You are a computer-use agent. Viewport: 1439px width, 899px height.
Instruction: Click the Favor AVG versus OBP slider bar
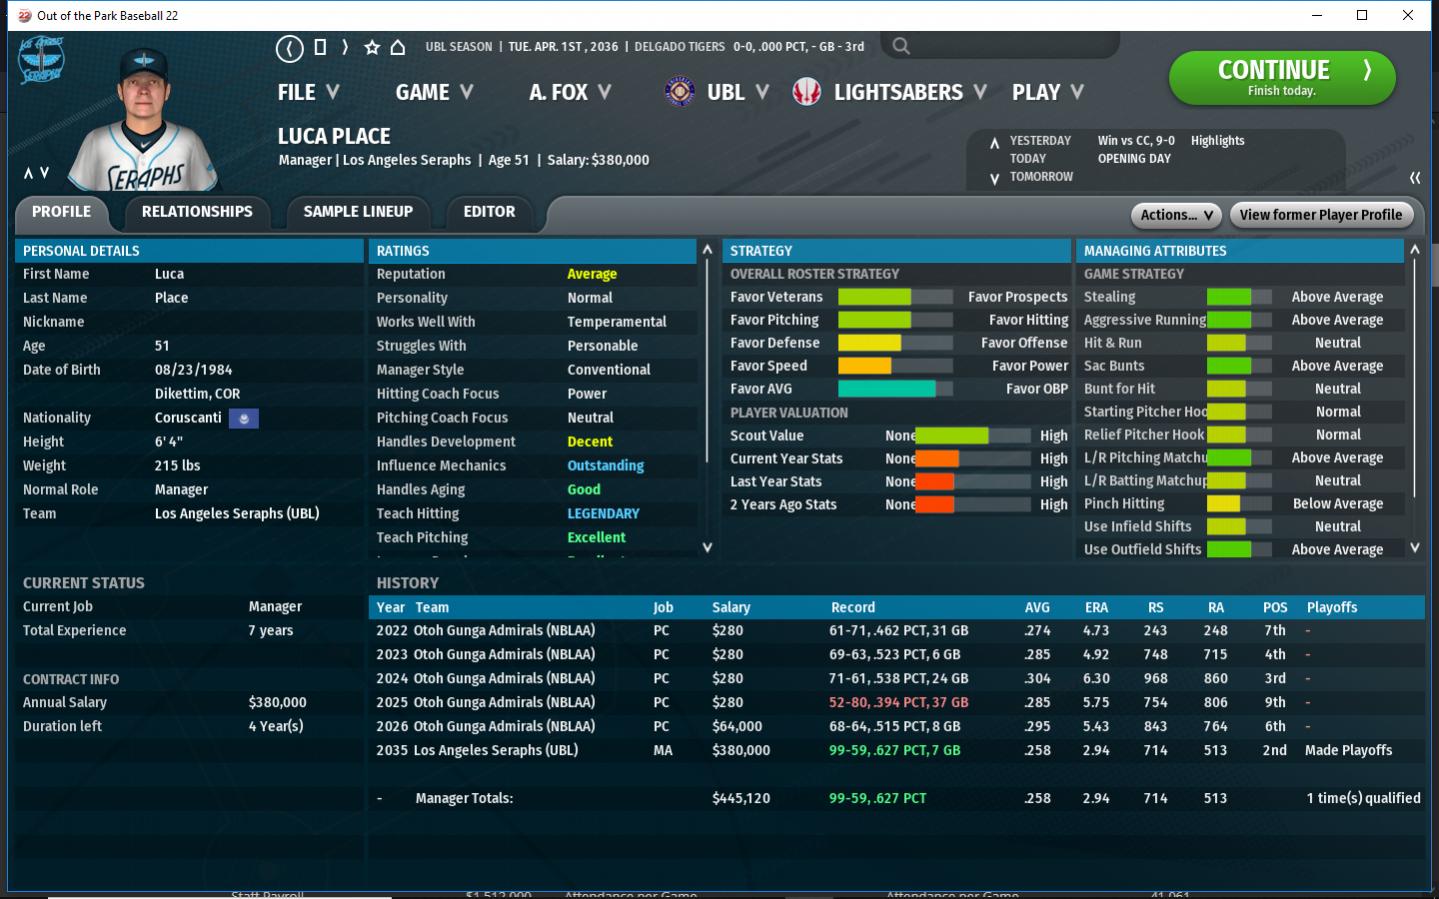pyautogui.click(x=895, y=389)
